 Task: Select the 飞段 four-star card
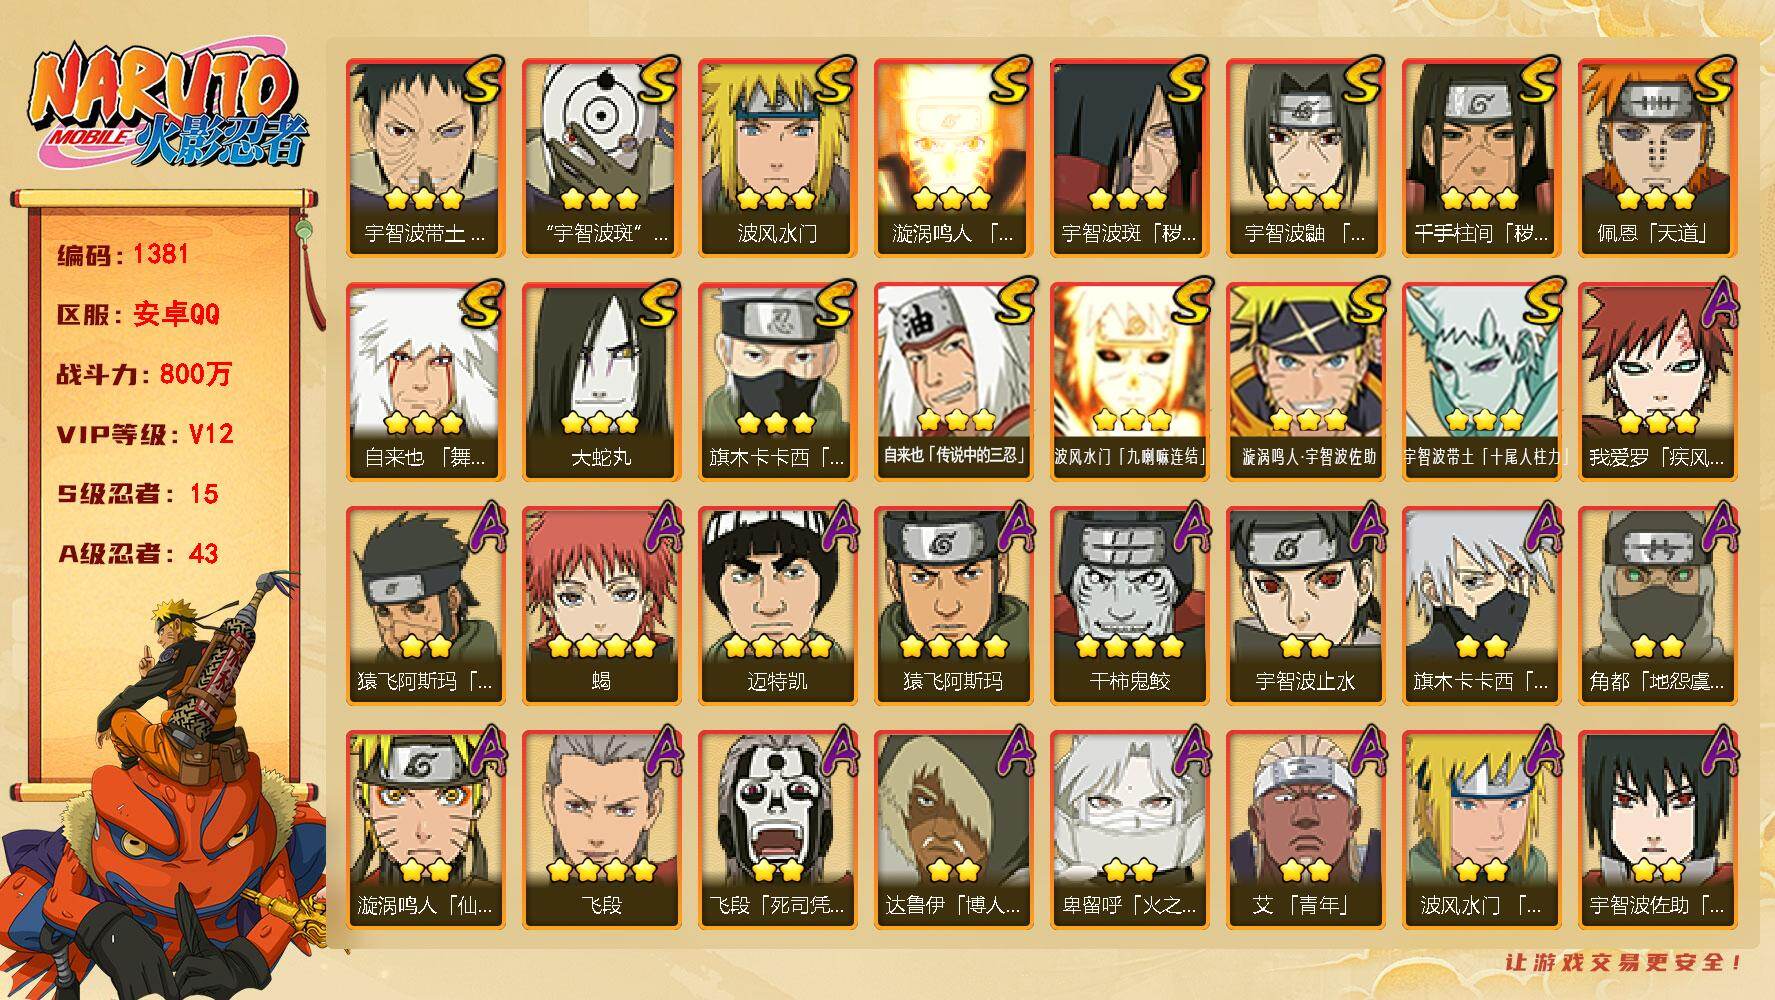601,829
